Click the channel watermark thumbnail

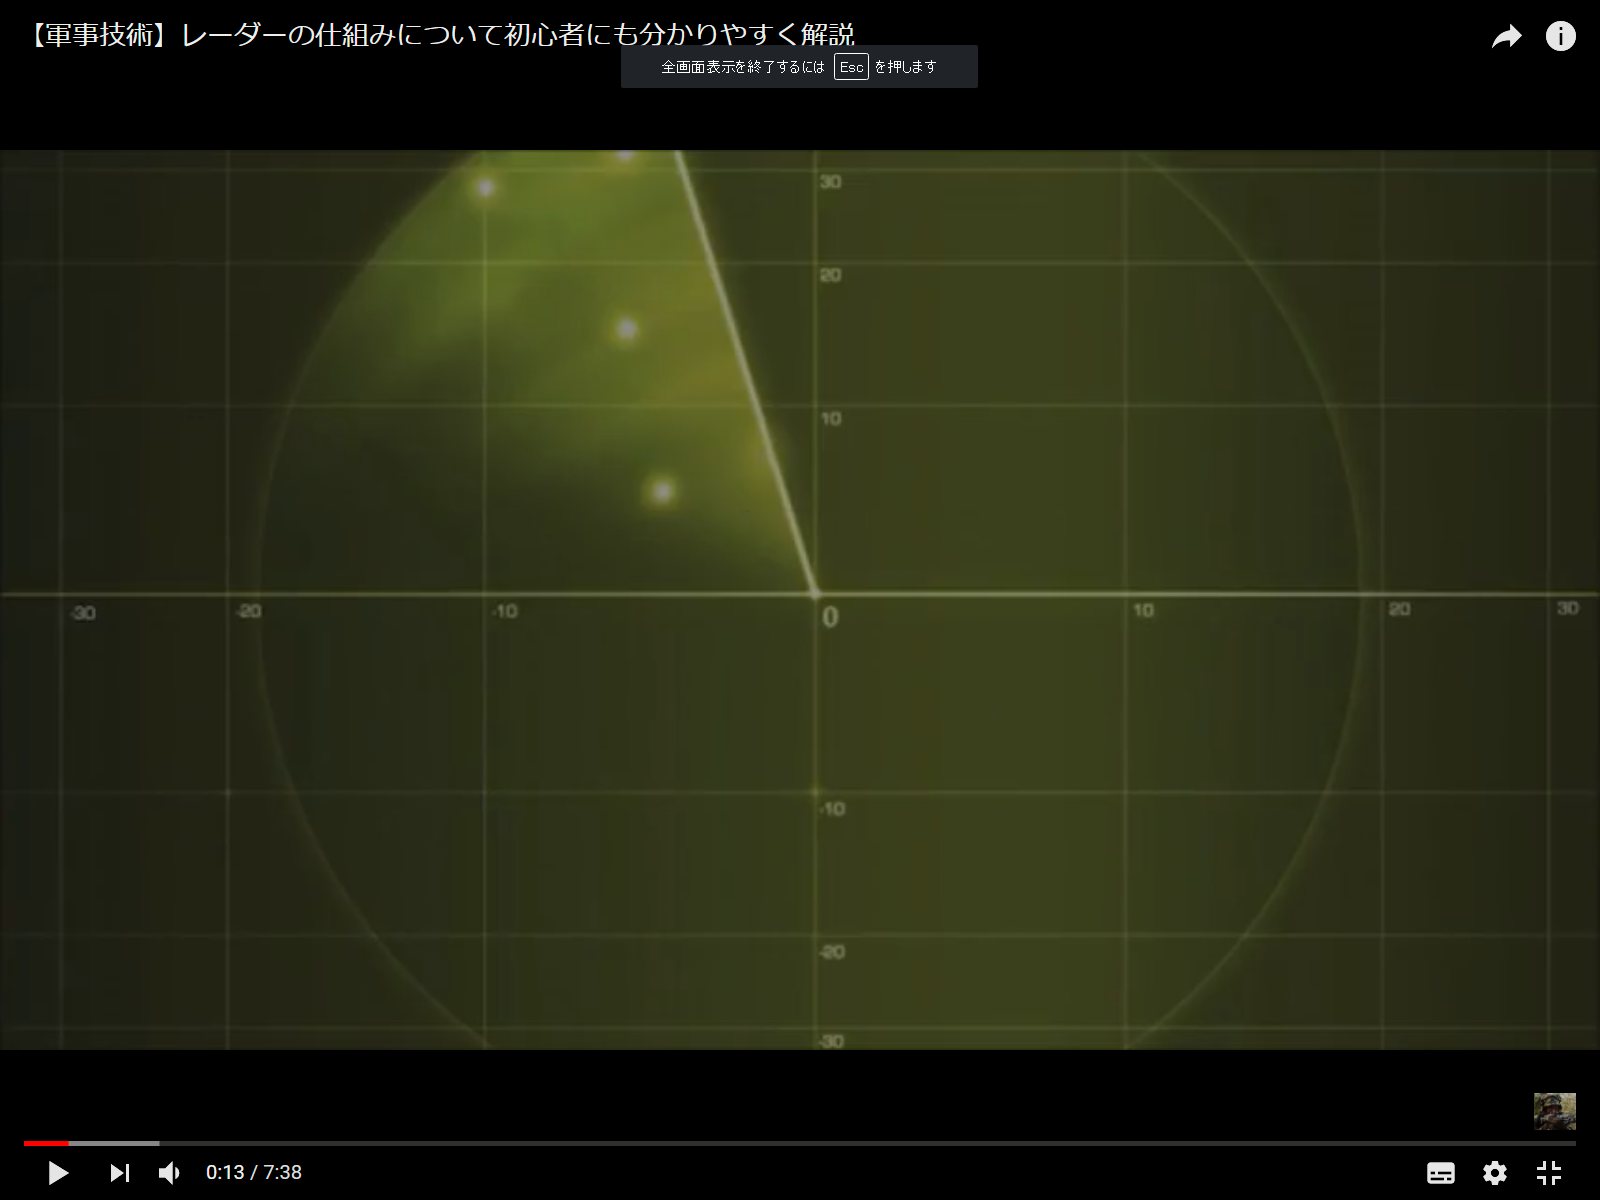tap(1554, 1111)
